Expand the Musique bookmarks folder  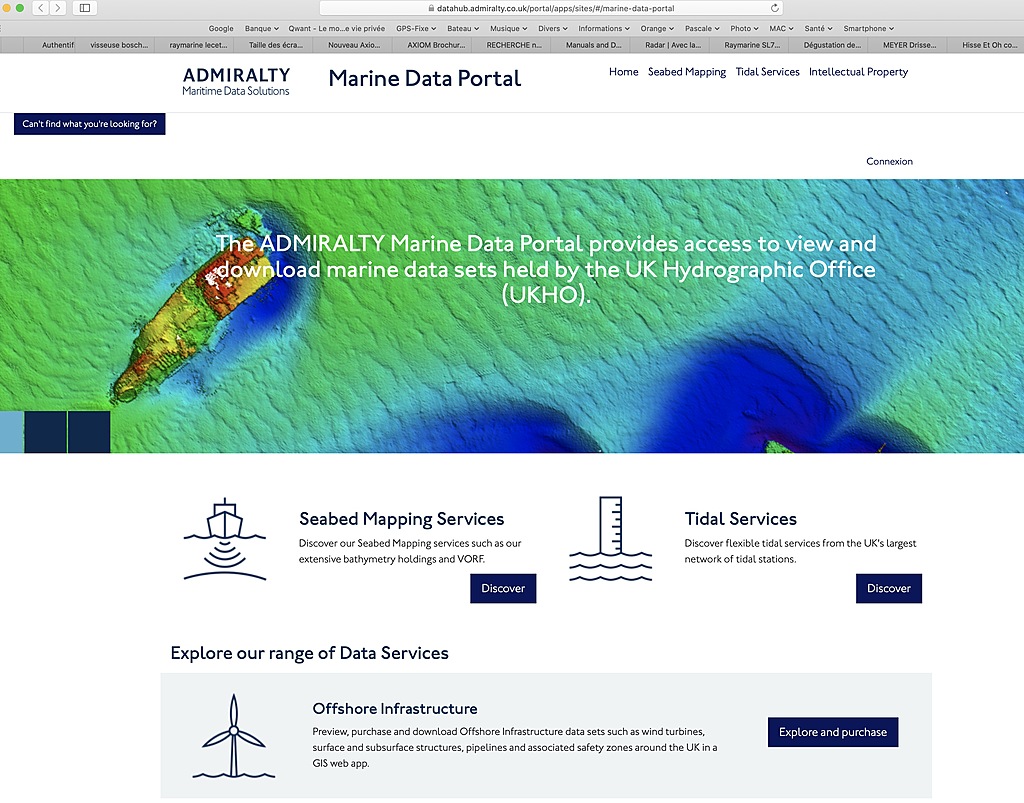(x=509, y=29)
